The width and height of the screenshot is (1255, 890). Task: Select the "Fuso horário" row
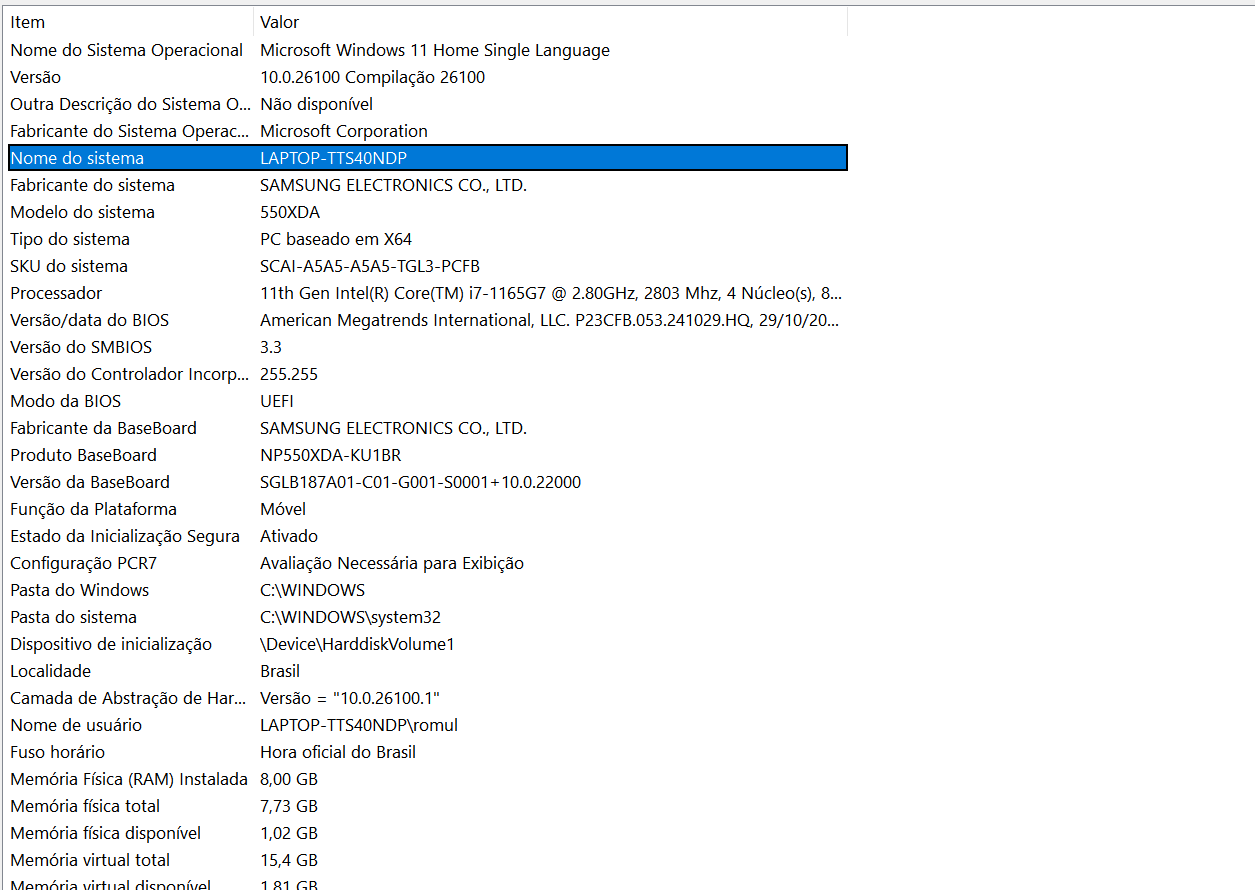pos(428,752)
